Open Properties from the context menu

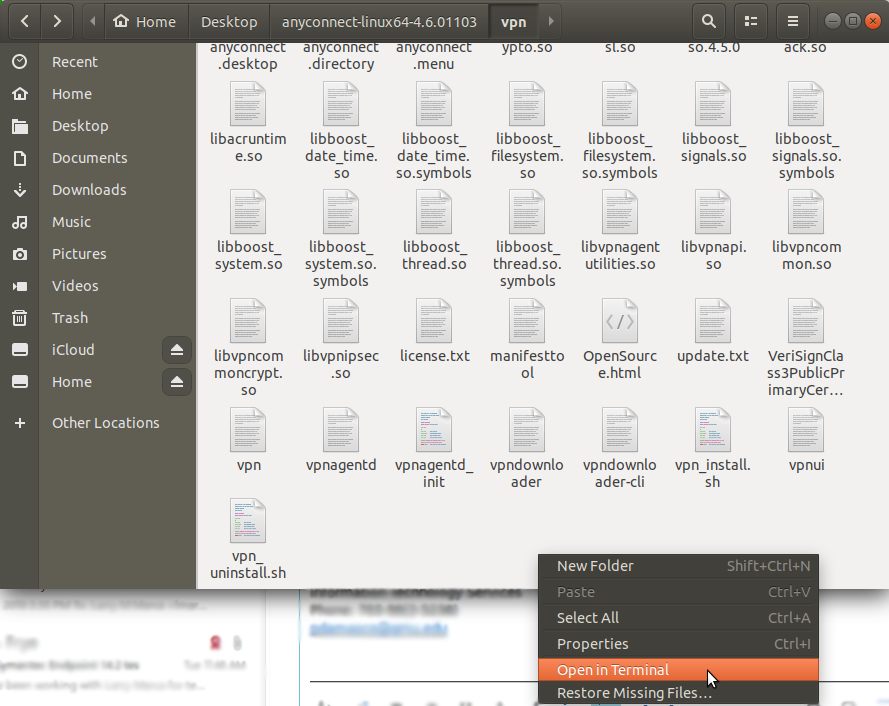pos(678,644)
